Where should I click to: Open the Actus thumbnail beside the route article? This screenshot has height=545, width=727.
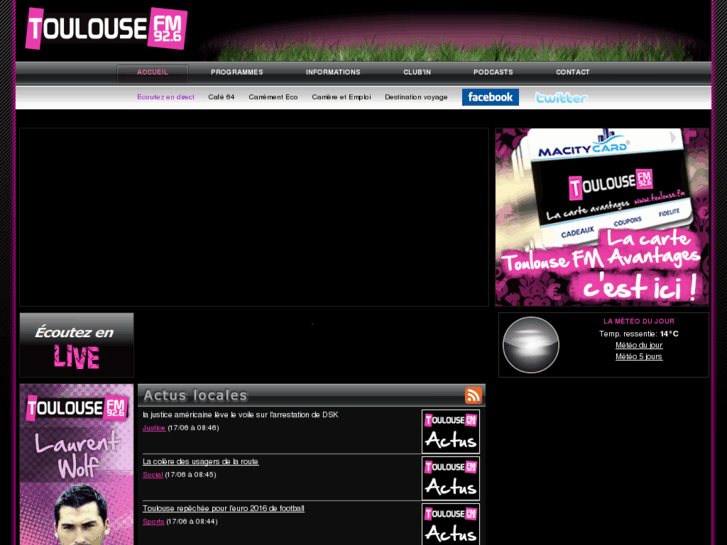[451, 478]
